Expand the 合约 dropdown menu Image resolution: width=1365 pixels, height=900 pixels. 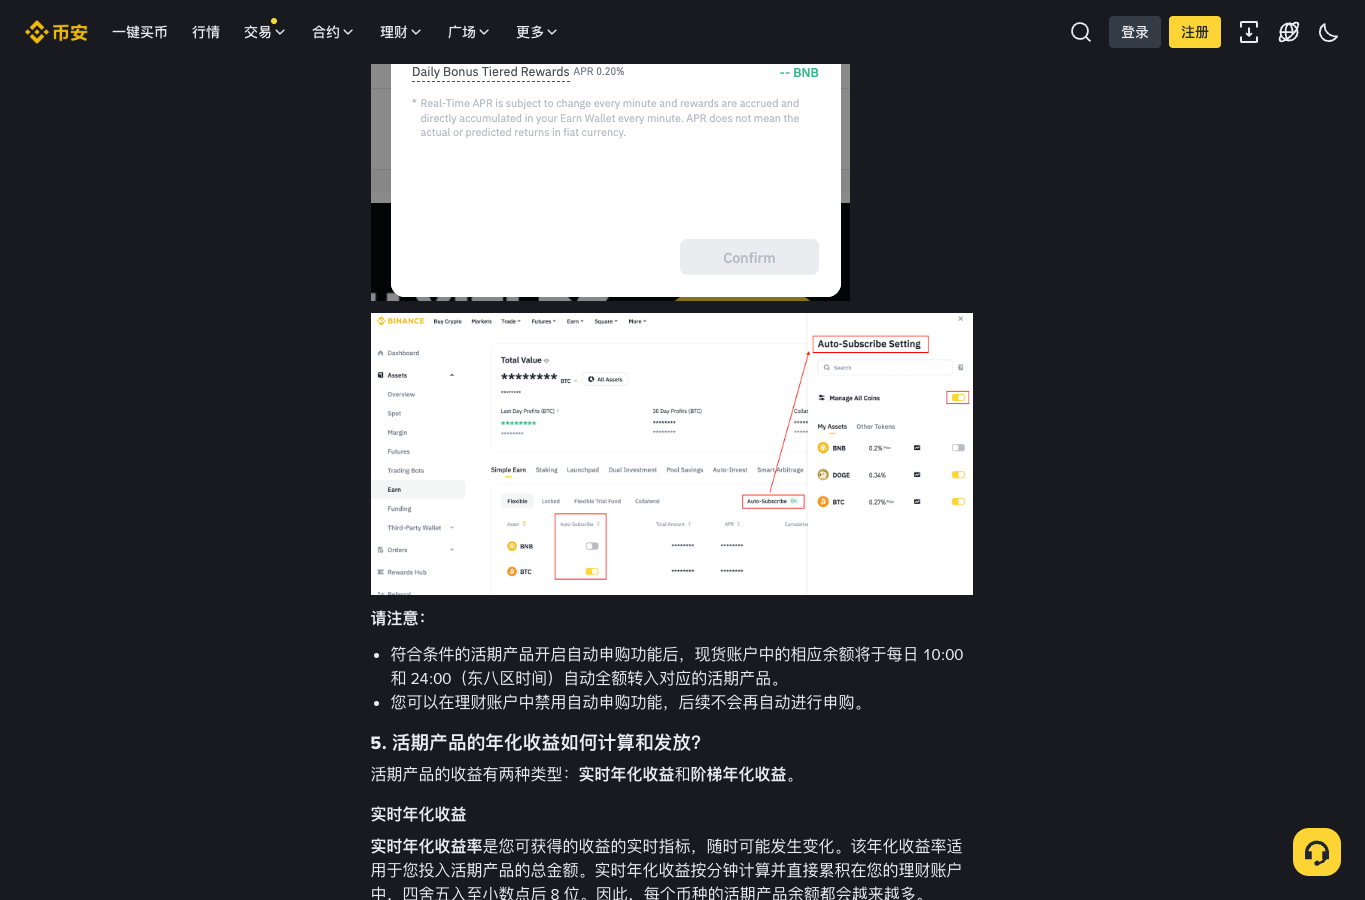333,32
